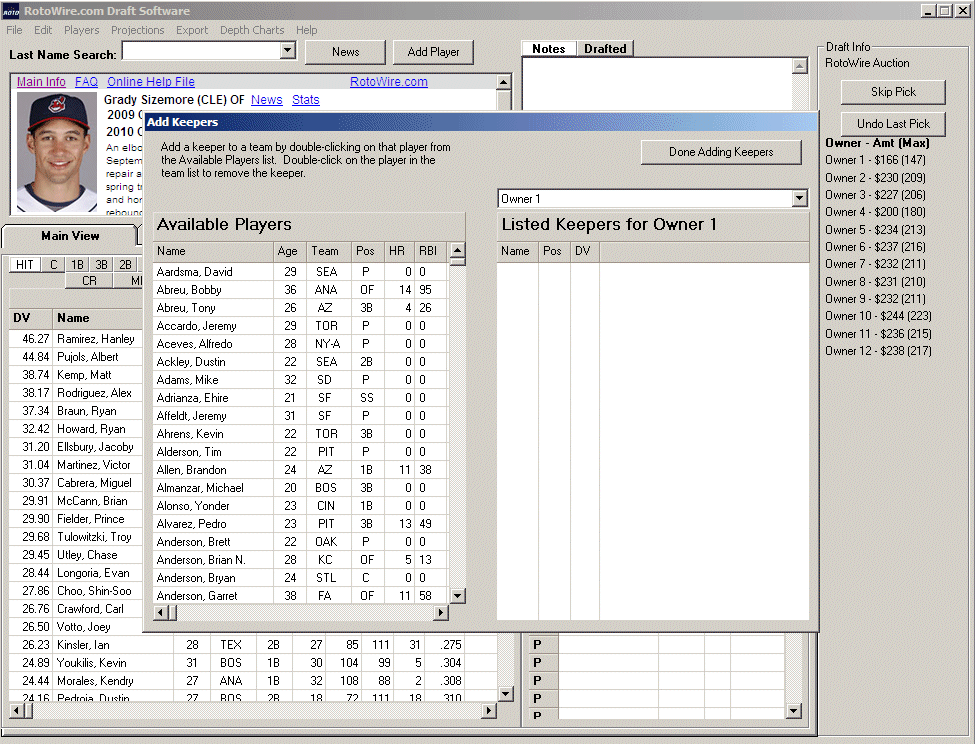This screenshot has width=975, height=744.
Task: Click the Add Player button
Action: pos(433,51)
